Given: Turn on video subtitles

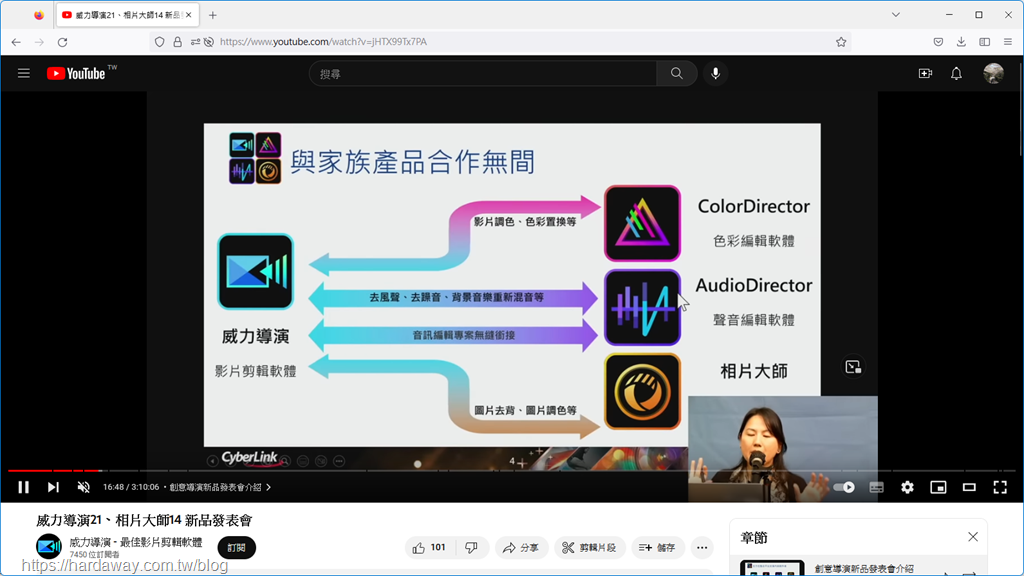Looking at the screenshot, I should tap(876, 487).
